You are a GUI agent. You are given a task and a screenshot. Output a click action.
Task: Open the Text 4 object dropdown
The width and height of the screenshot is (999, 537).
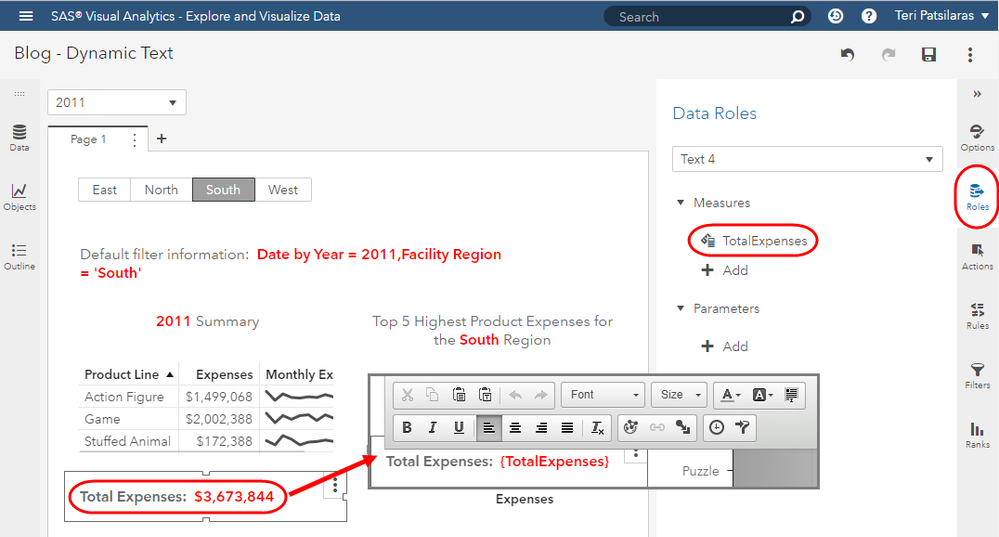[807, 159]
